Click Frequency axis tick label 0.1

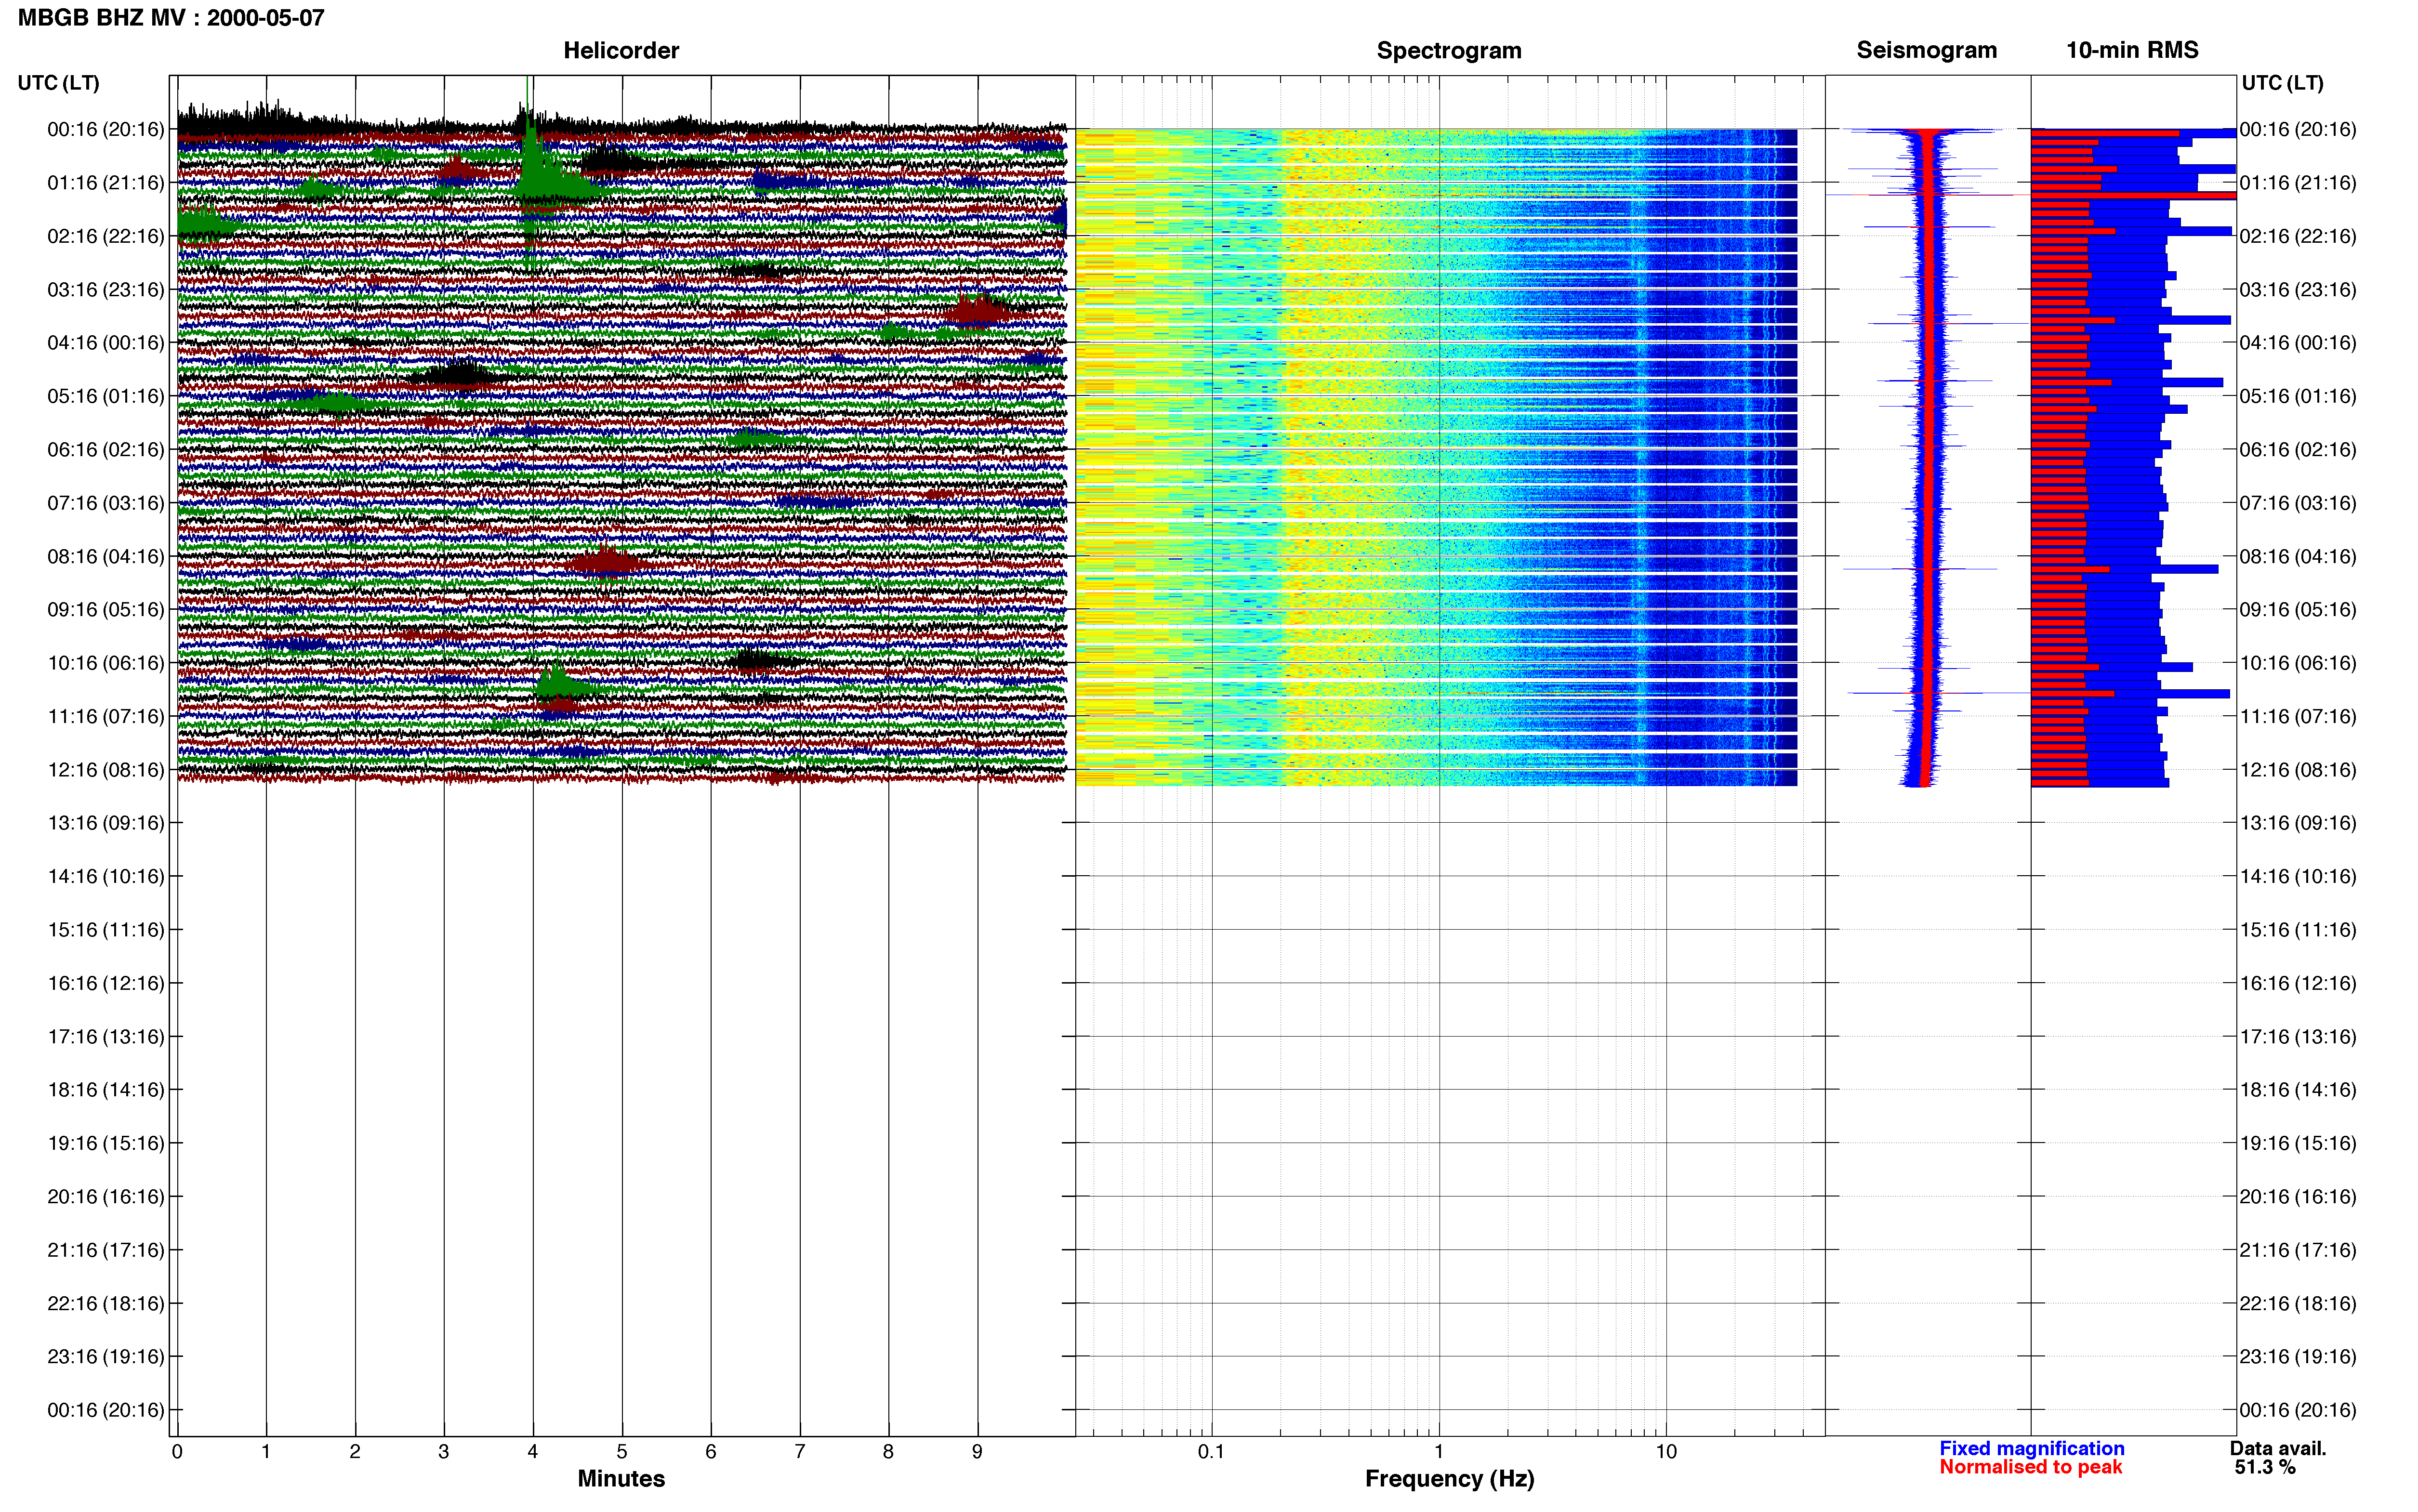[1211, 1452]
